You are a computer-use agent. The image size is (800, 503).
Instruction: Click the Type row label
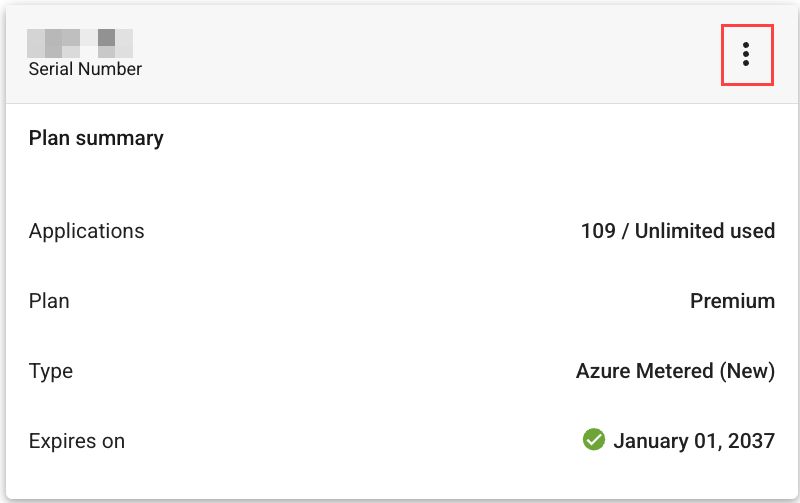pos(51,371)
